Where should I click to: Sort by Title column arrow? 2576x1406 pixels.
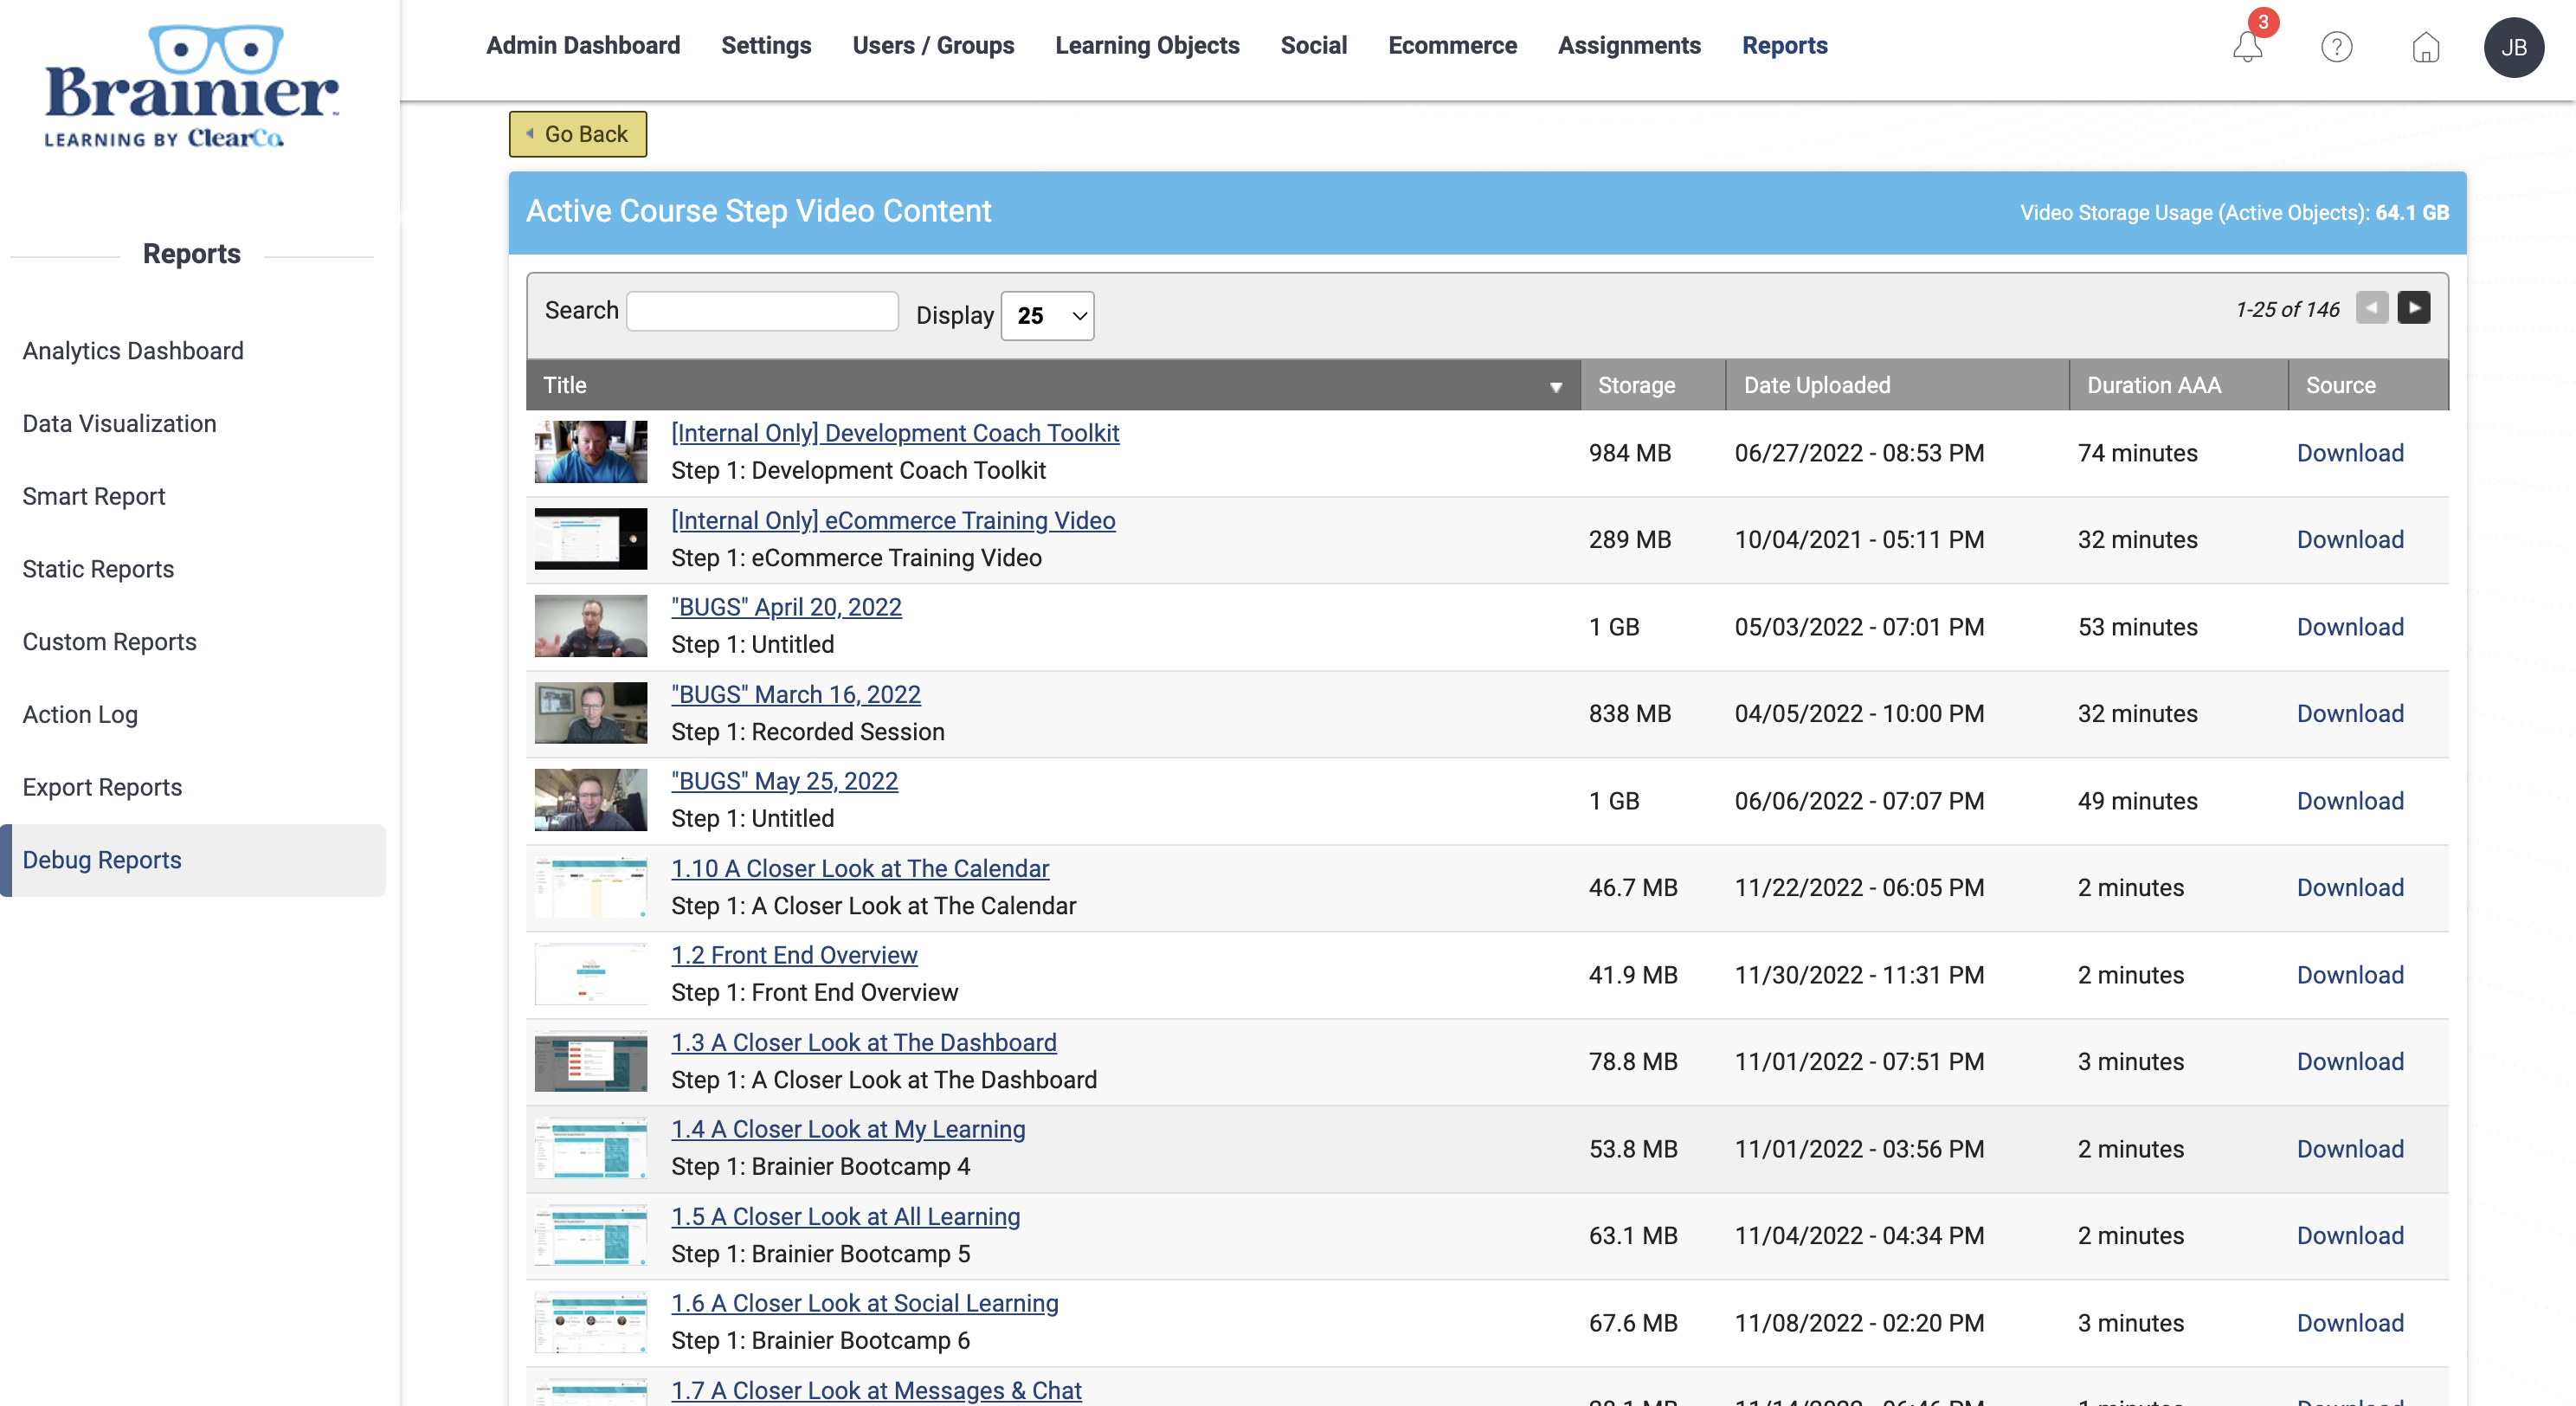click(x=1555, y=387)
